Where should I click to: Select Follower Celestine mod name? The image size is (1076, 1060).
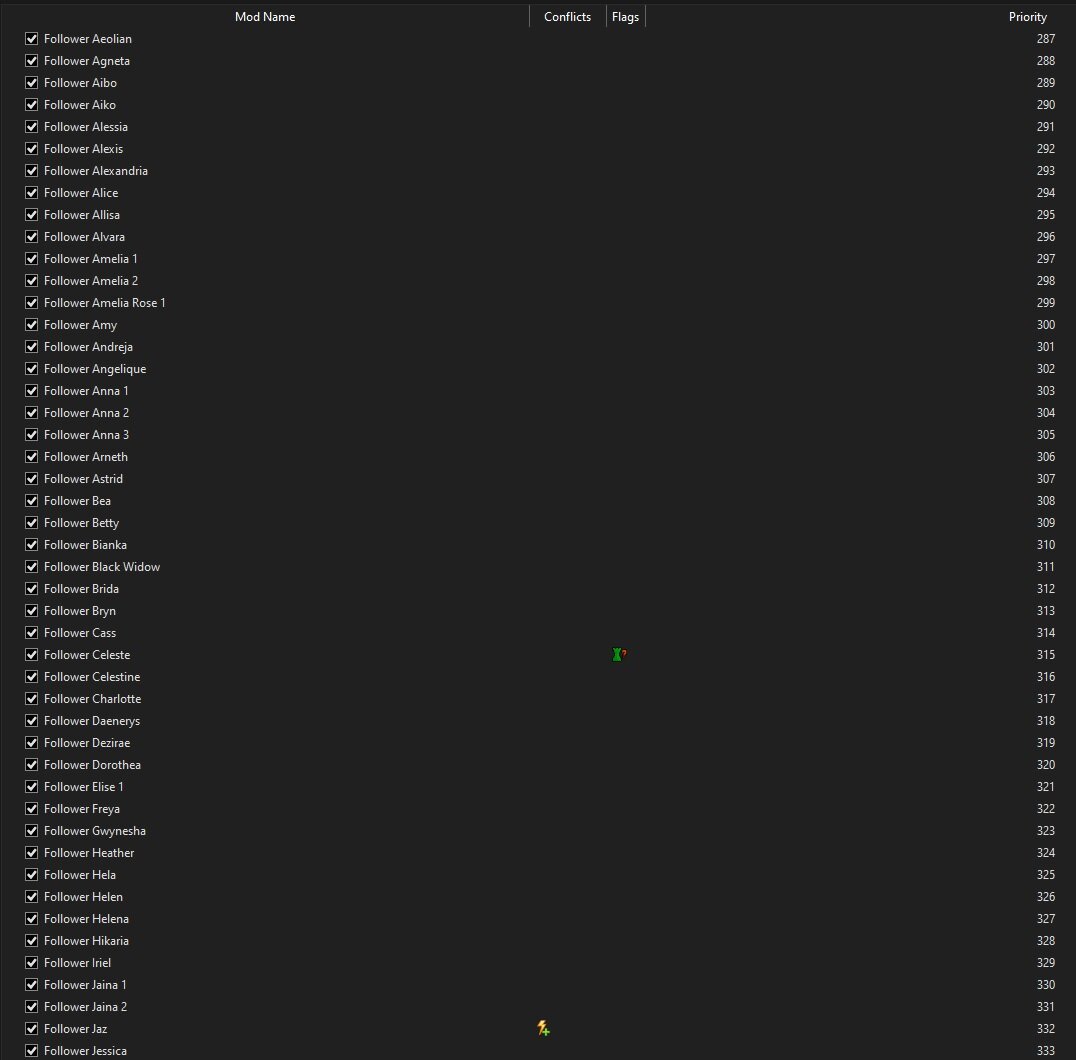(92, 676)
